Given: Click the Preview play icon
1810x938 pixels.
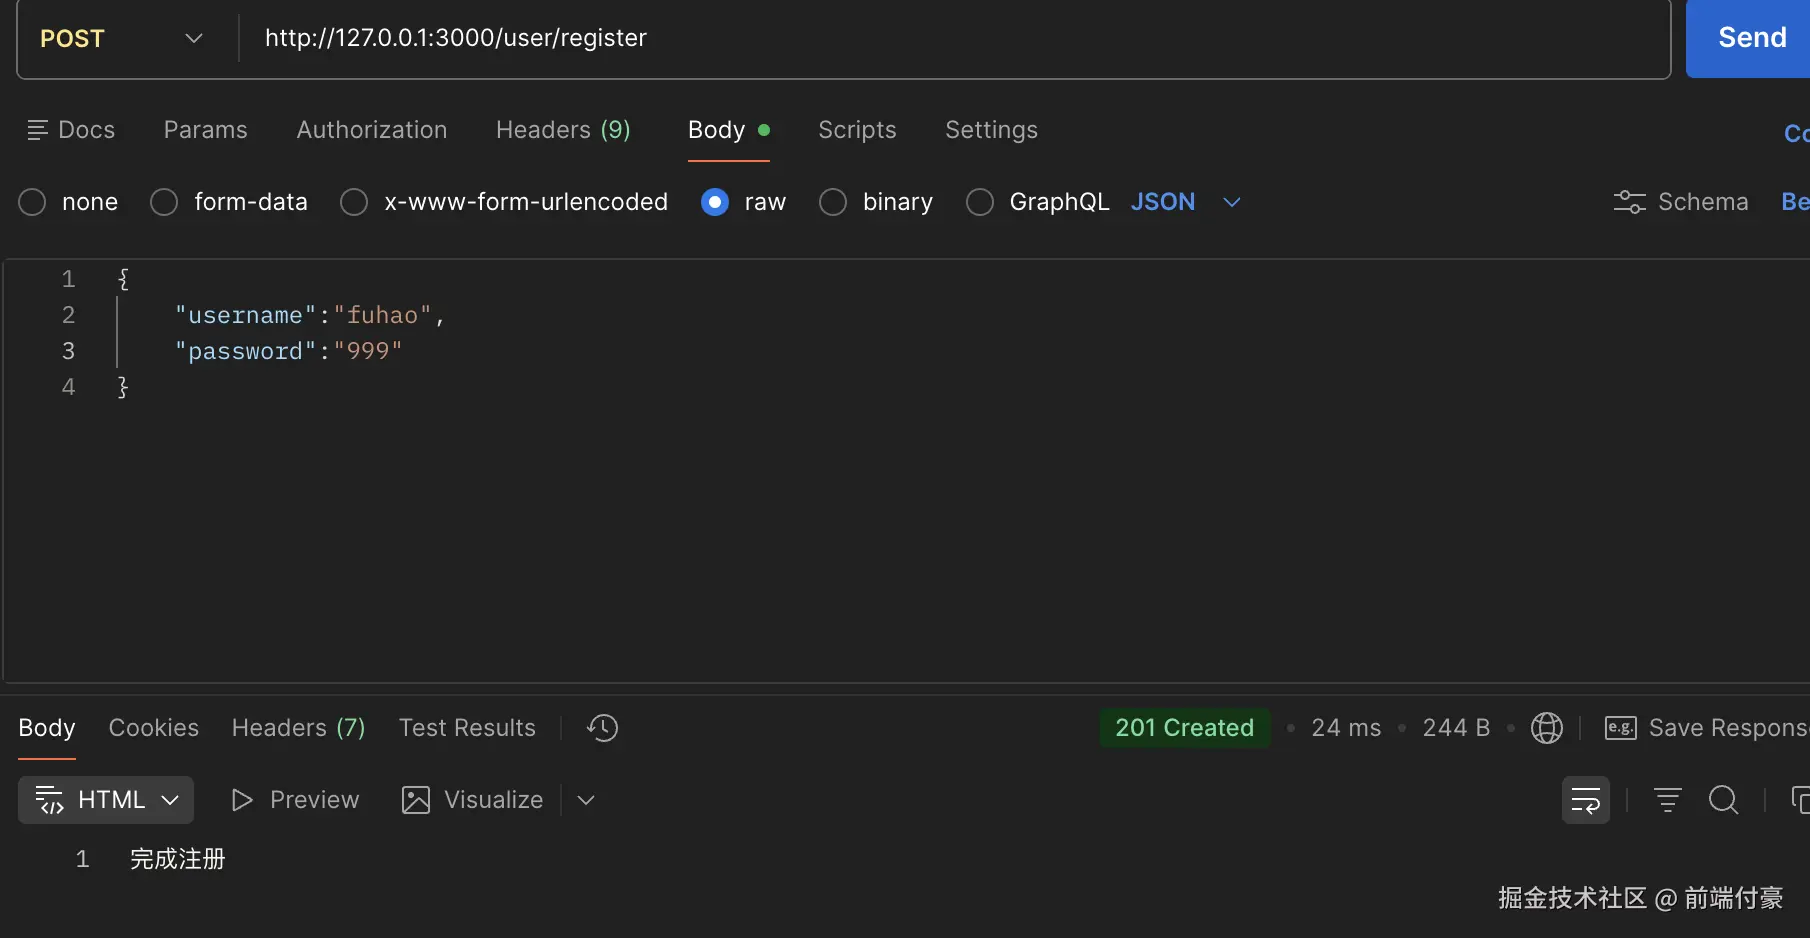Looking at the screenshot, I should pos(241,800).
